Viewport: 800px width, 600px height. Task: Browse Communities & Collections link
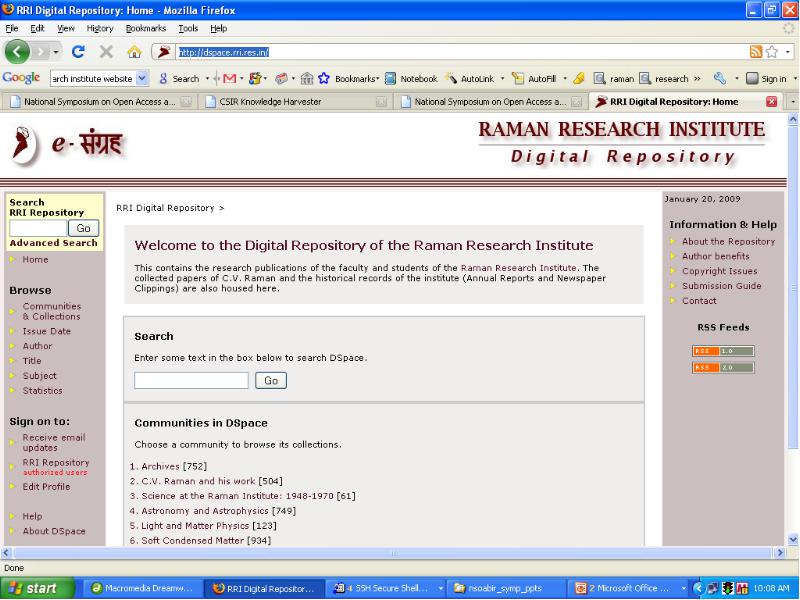[52, 311]
